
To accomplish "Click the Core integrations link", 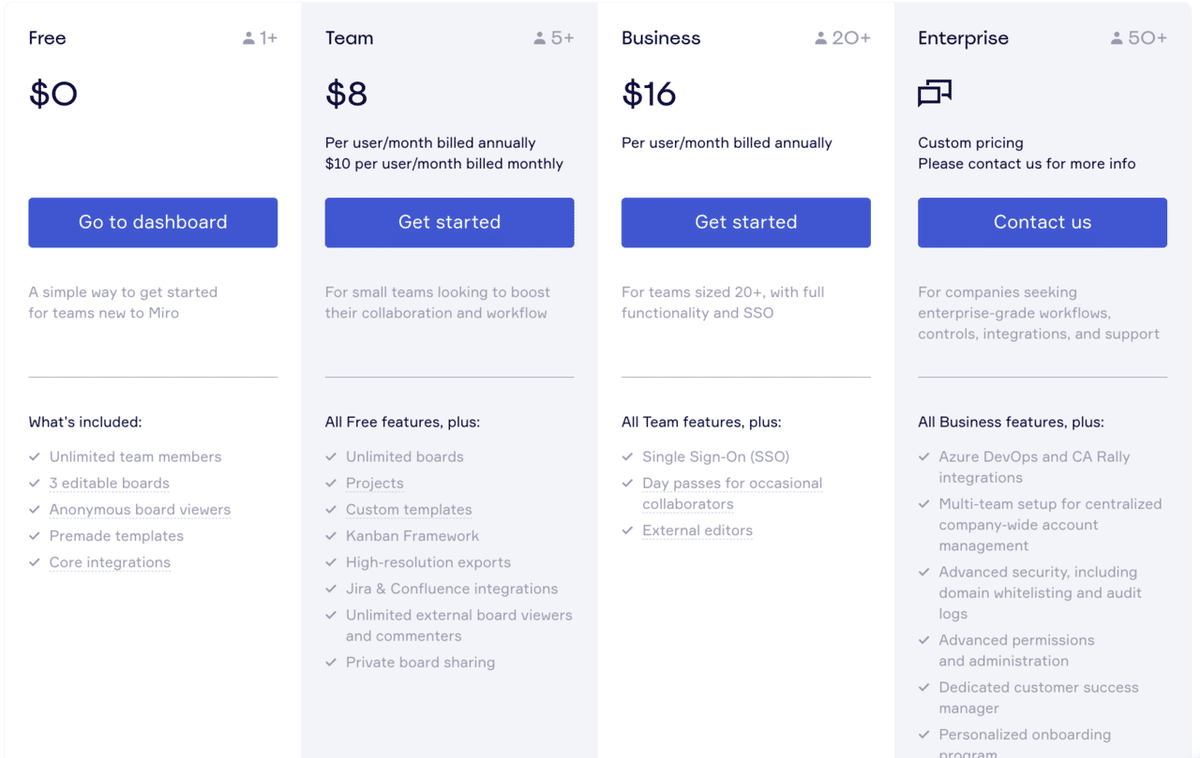I will pos(110,563).
